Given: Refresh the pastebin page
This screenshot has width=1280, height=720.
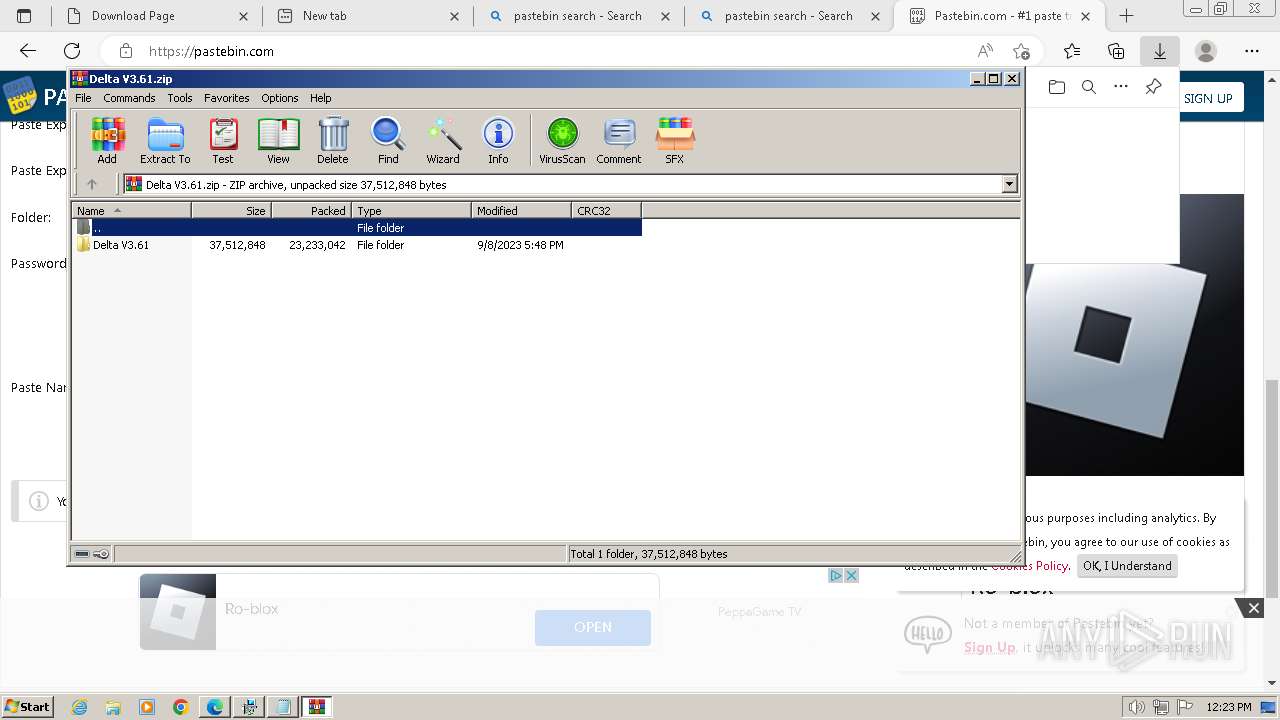Looking at the screenshot, I should 72,51.
